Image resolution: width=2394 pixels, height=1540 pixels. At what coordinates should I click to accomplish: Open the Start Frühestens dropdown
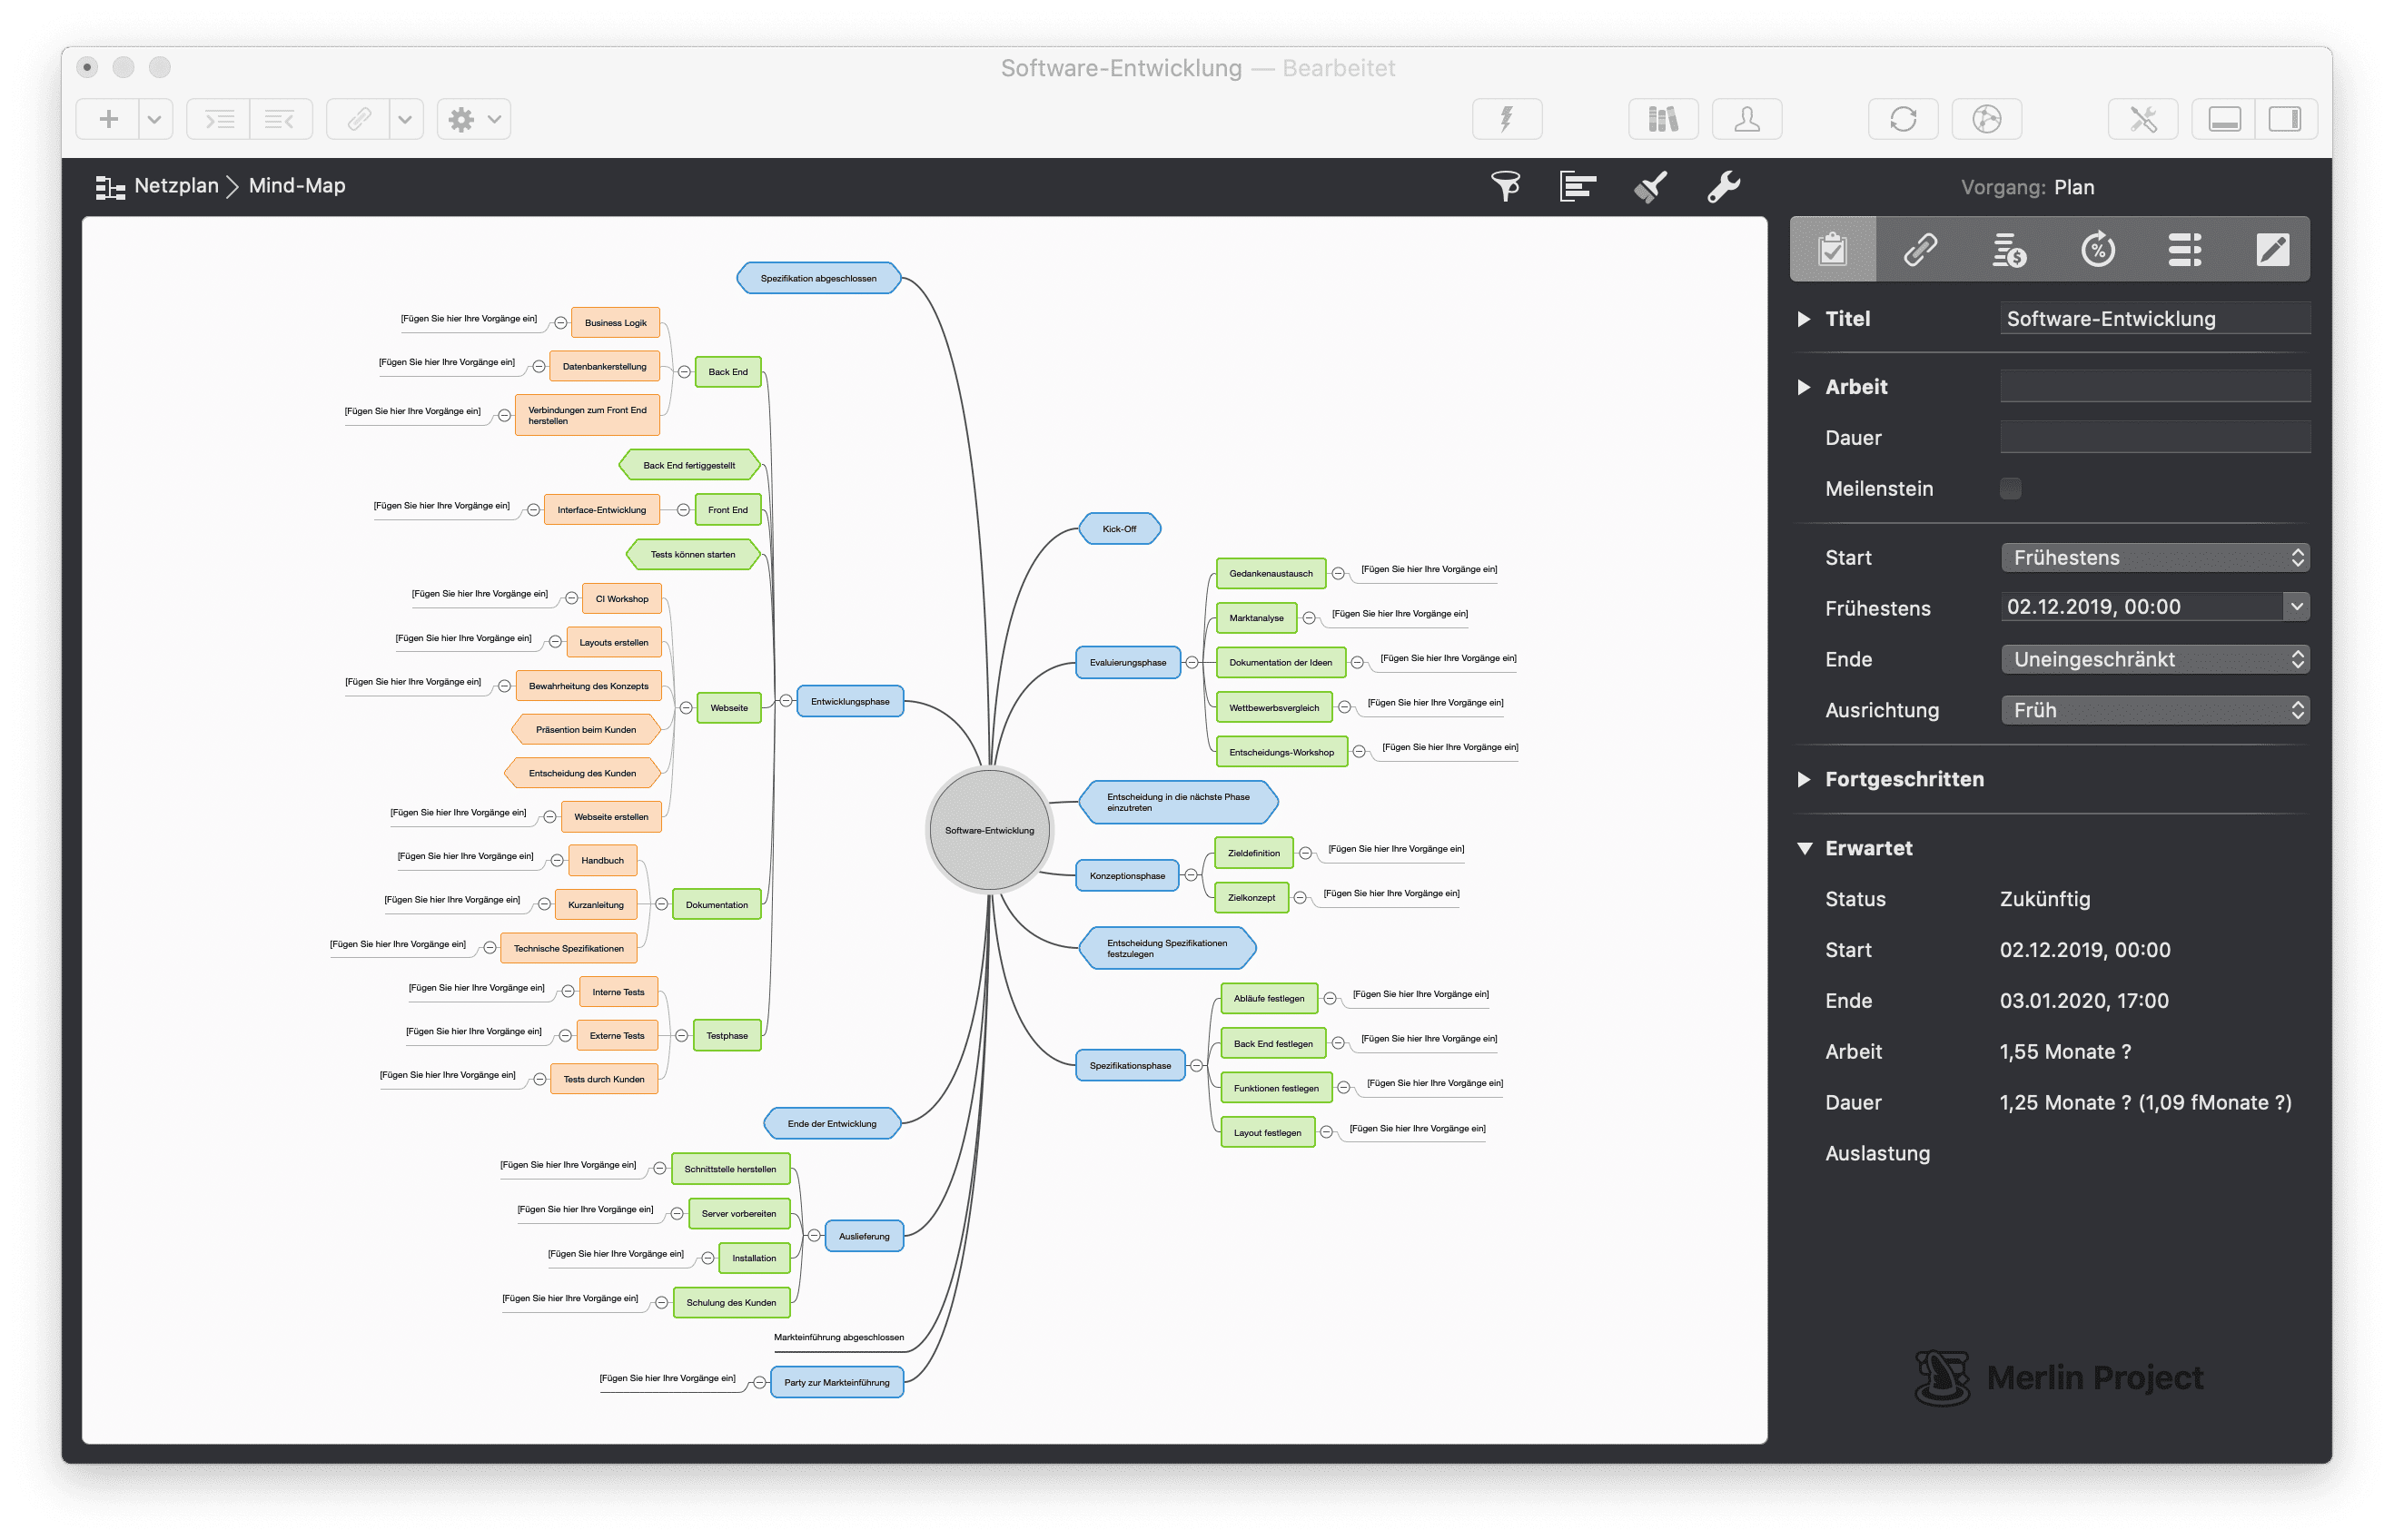2154,557
